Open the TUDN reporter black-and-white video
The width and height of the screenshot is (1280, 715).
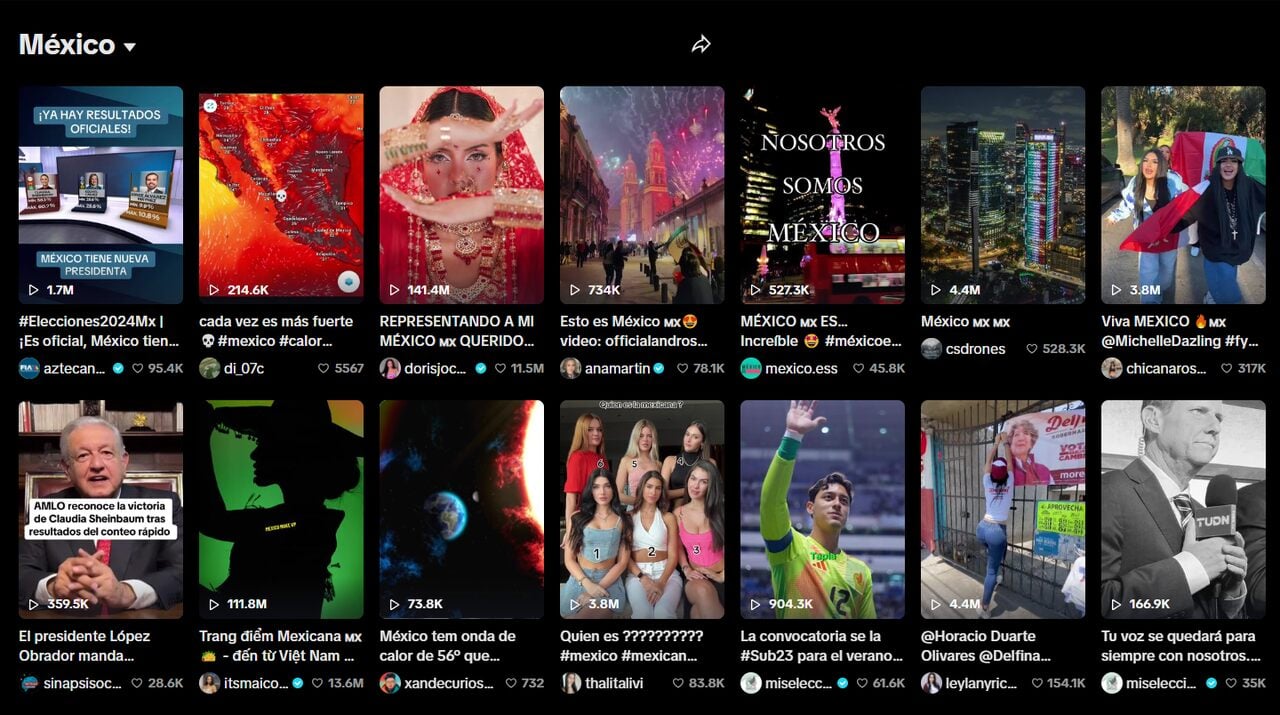(x=1183, y=509)
